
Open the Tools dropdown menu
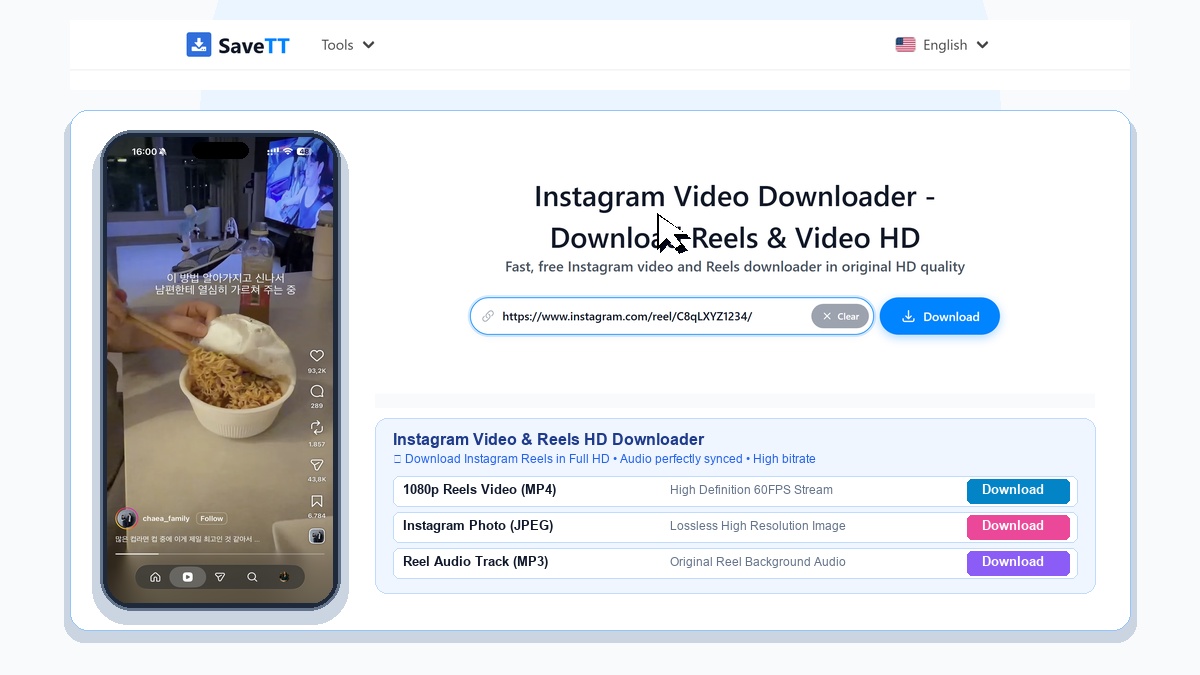click(x=347, y=45)
